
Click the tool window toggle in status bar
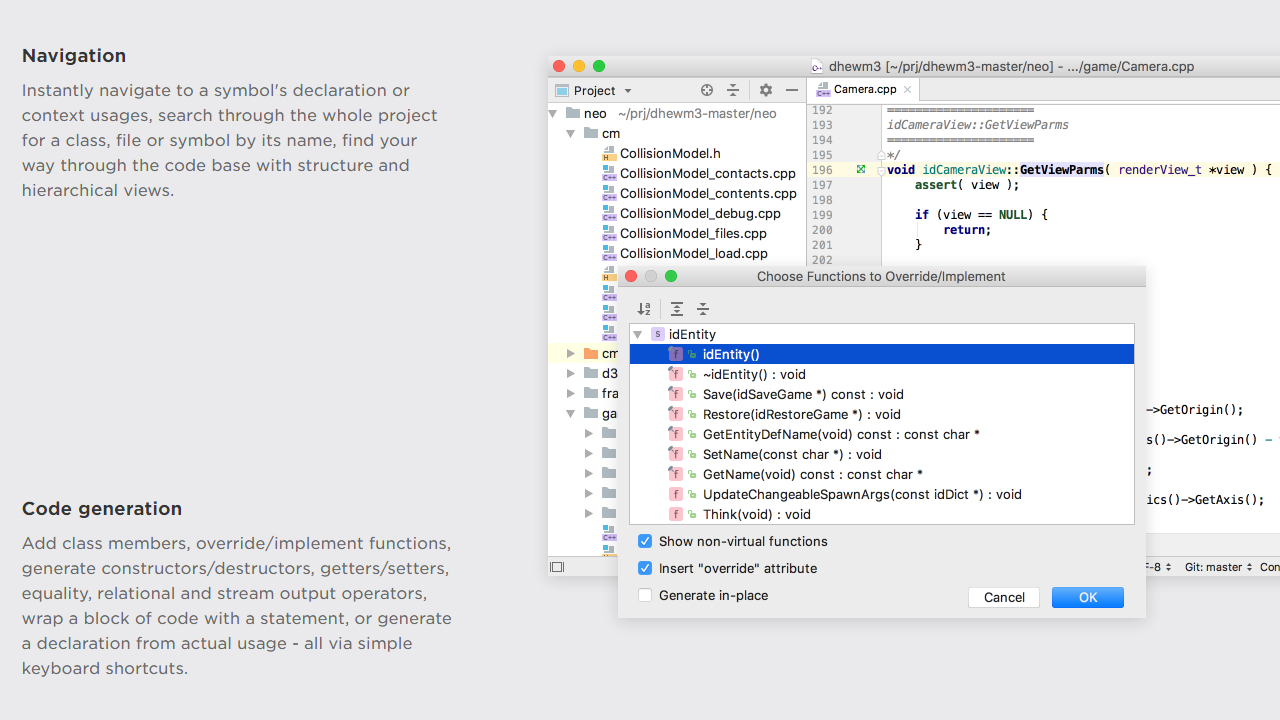point(557,567)
